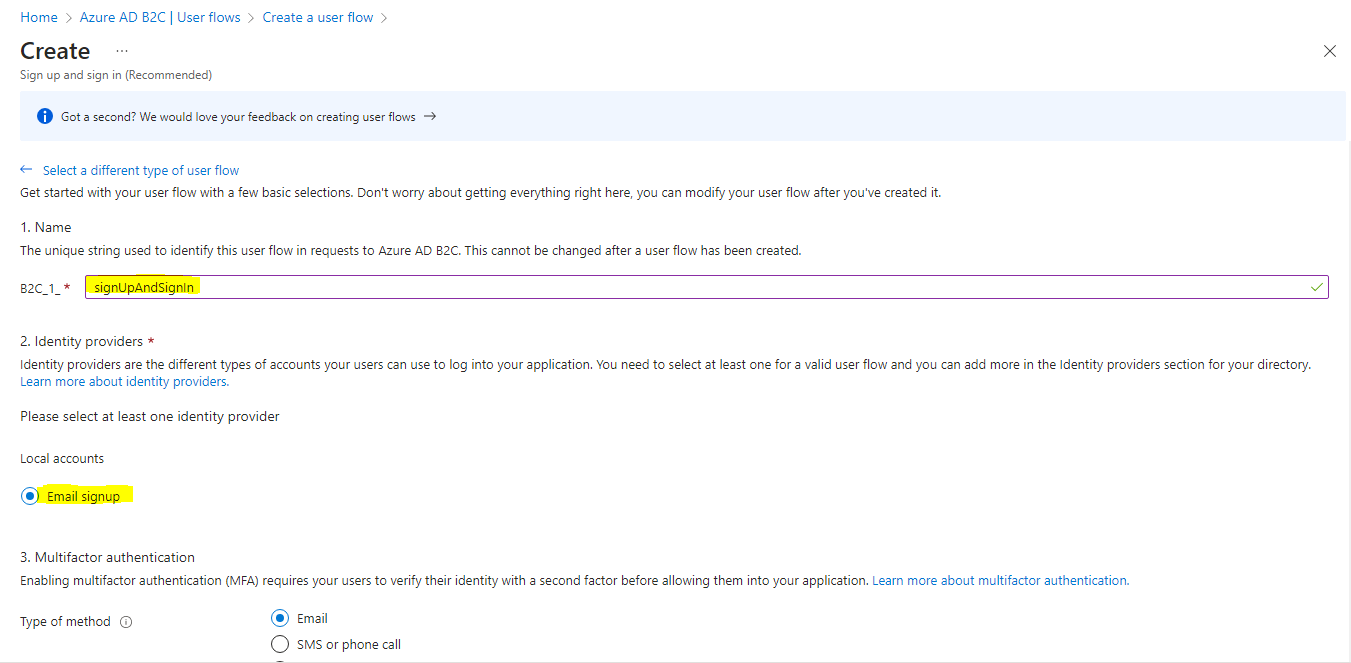1351x663 pixels.
Task: Click the info icon beside Type of method
Action: [x=126, y=622]
